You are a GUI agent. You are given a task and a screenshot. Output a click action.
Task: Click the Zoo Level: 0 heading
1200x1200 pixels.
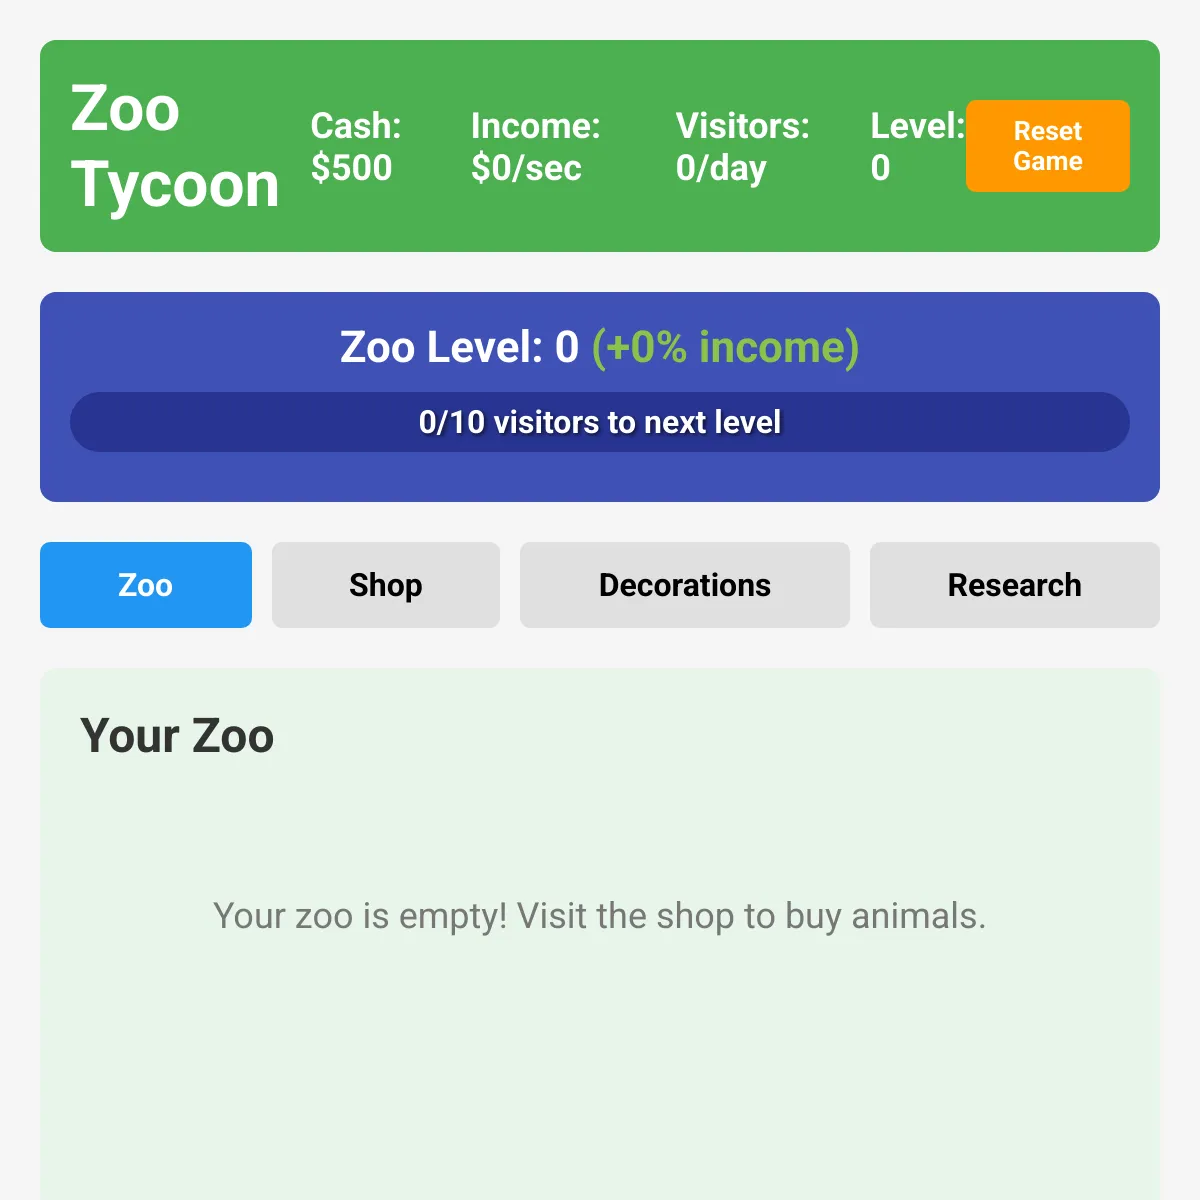click(459, 347)
